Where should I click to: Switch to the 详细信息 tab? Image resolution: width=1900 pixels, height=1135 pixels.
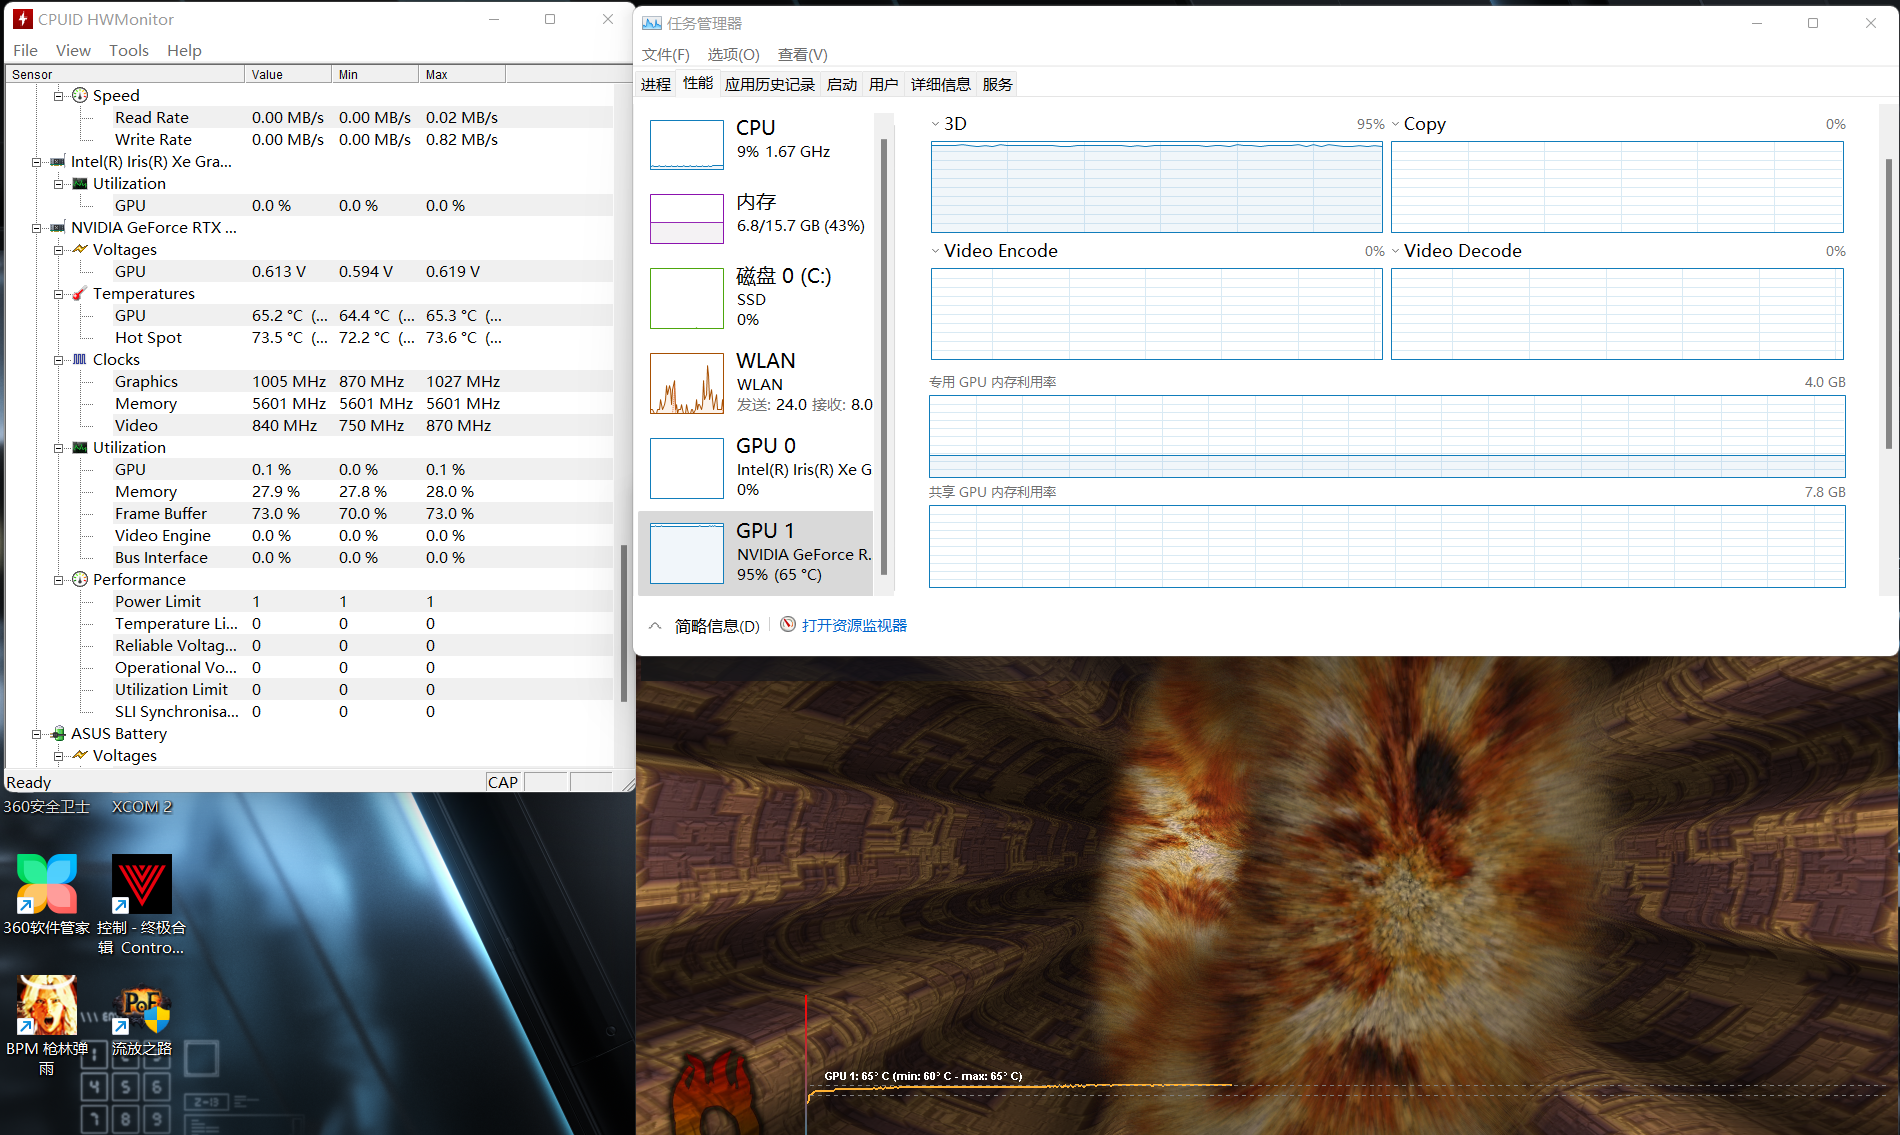941,84
